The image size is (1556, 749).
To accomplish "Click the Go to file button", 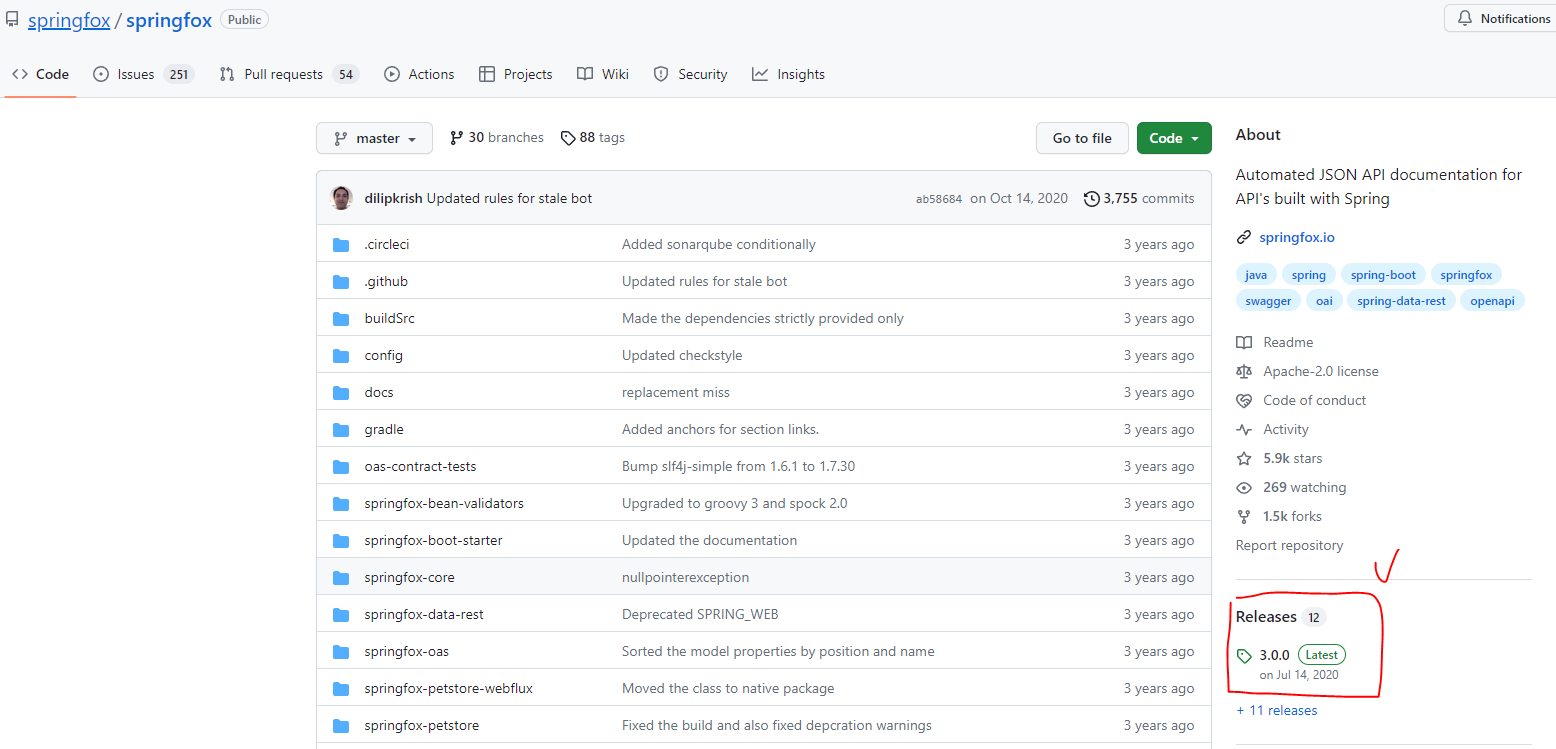I will (x=1082, y=138).
